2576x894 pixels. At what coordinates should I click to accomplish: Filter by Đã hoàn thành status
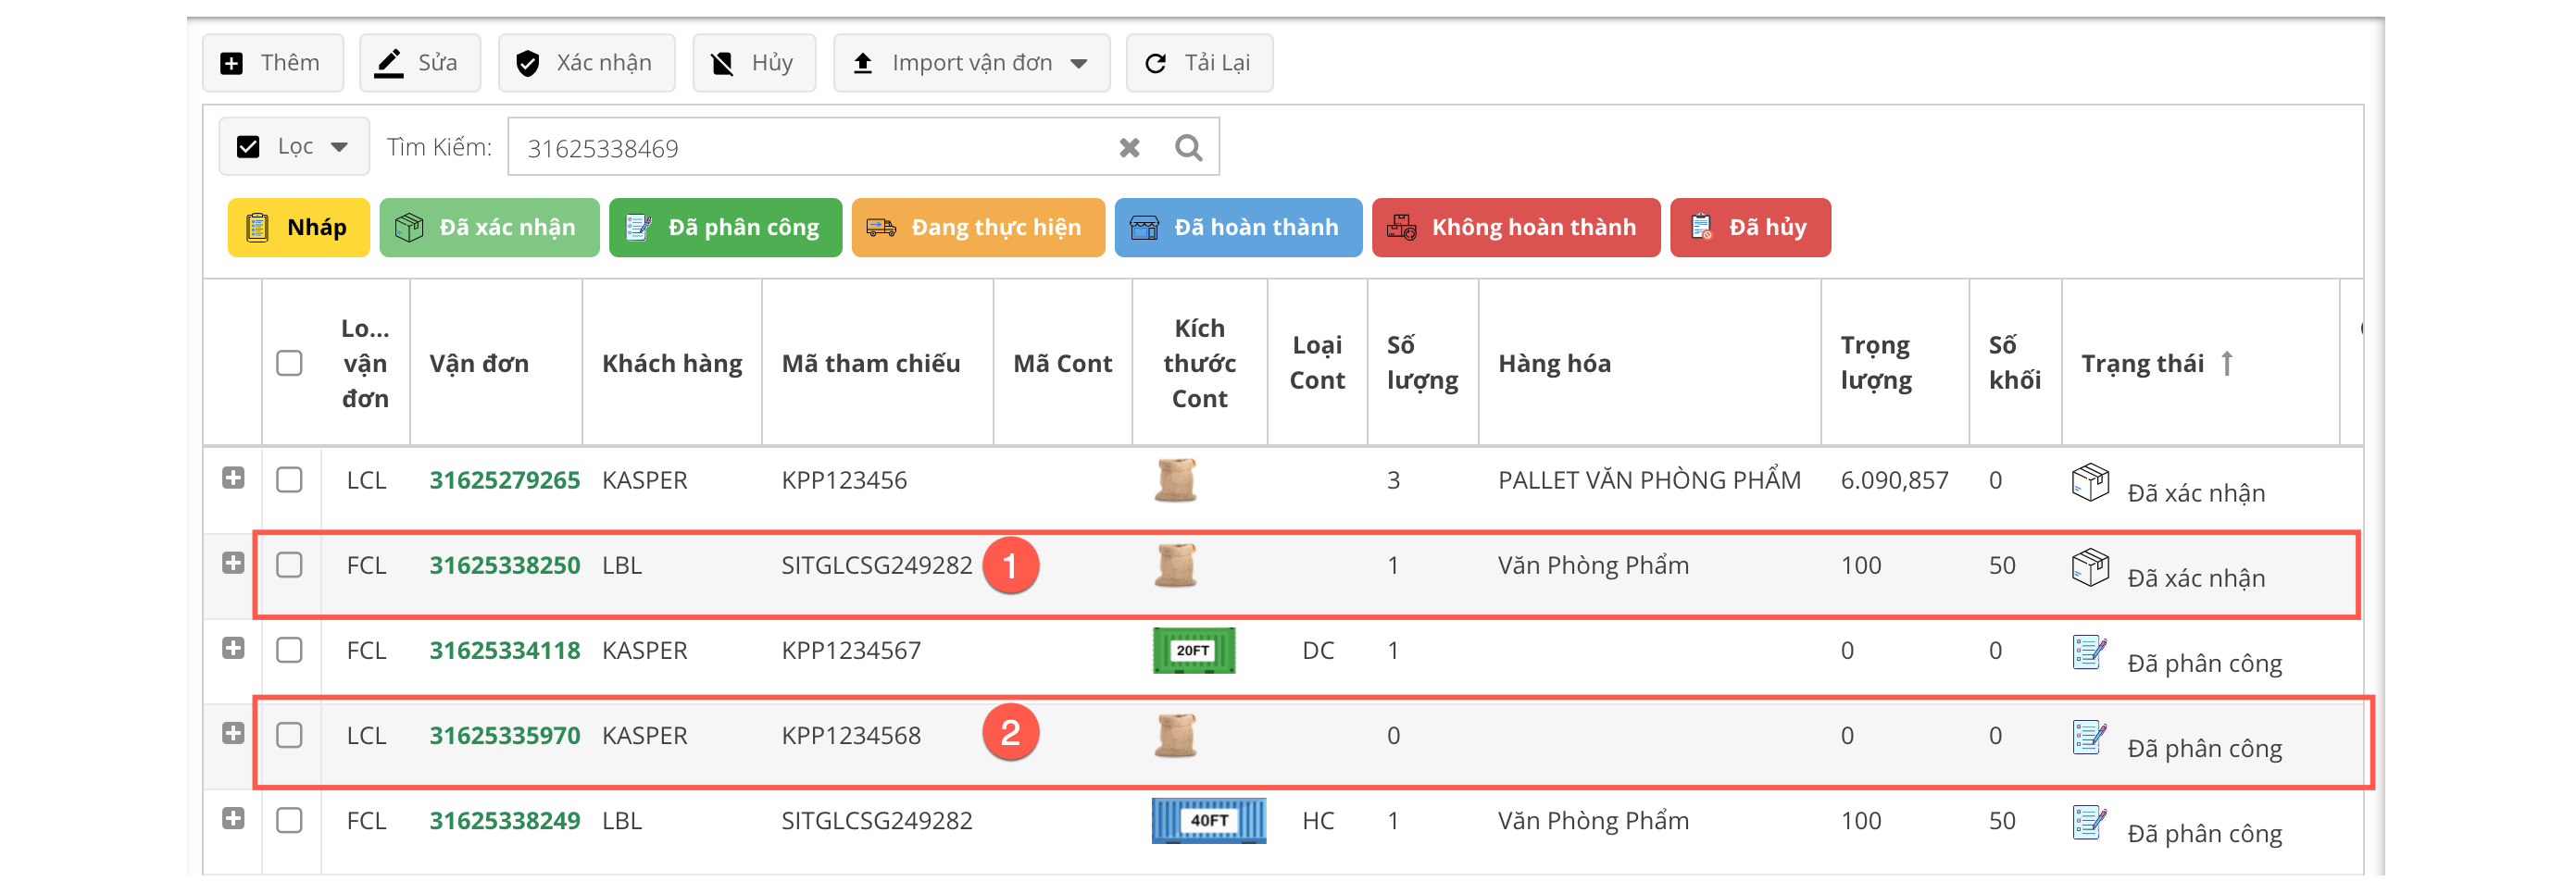coord(1237,228)
